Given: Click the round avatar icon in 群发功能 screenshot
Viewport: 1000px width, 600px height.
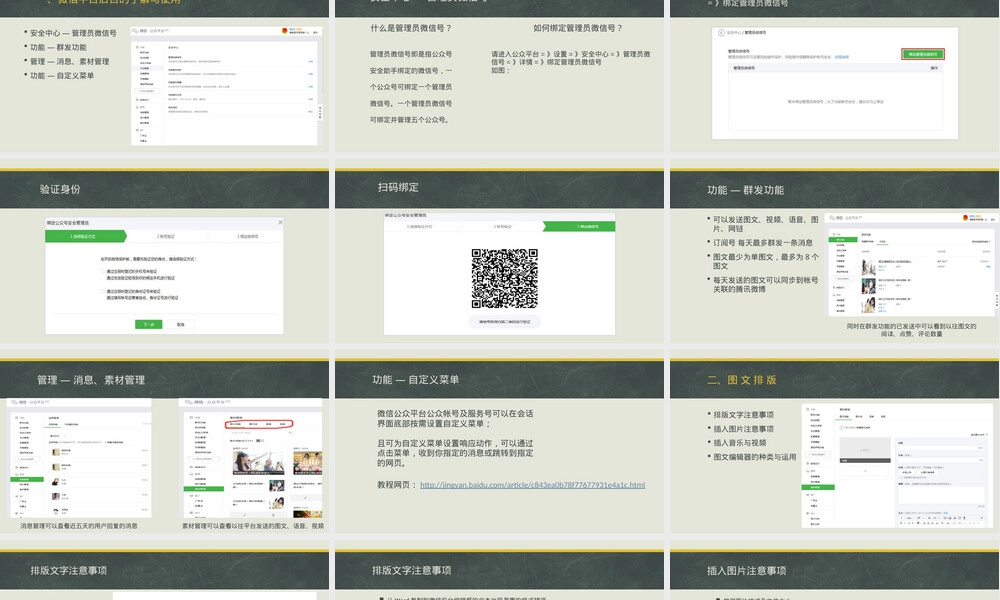Looking at the screenshot, I should click(x=966, y=218).
